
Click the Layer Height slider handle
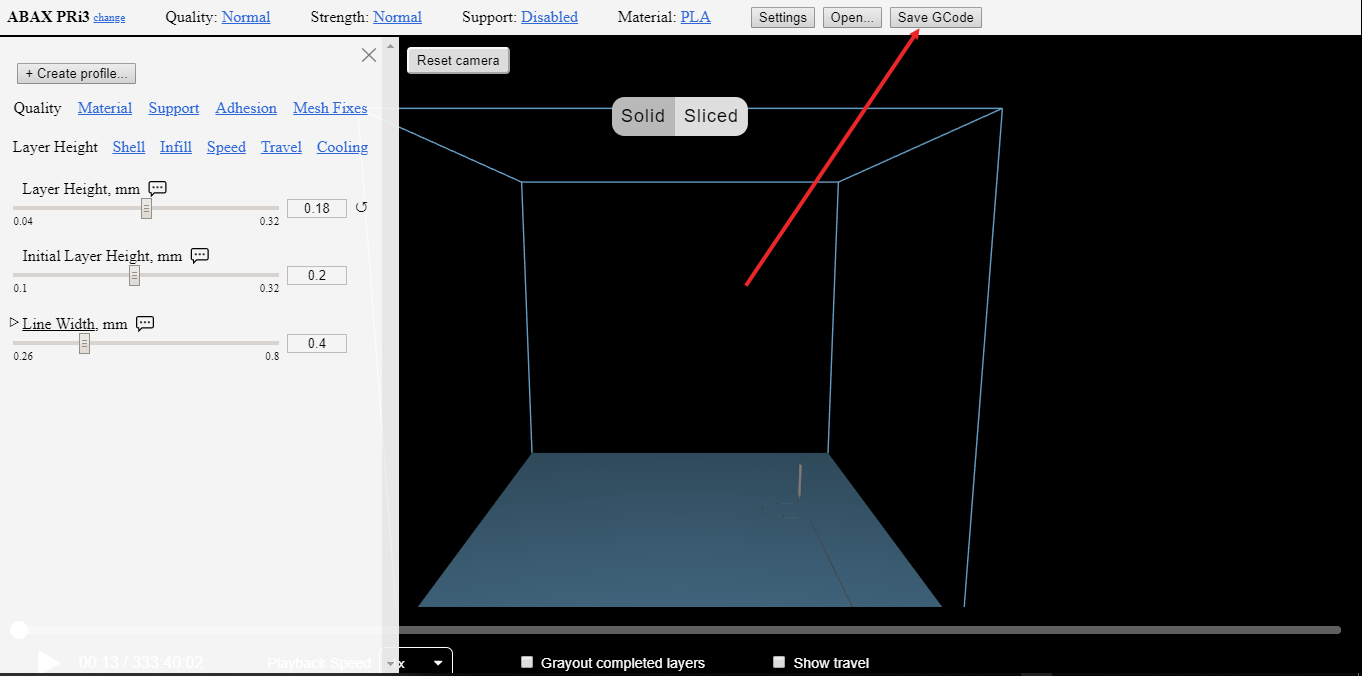click(146, 208)
